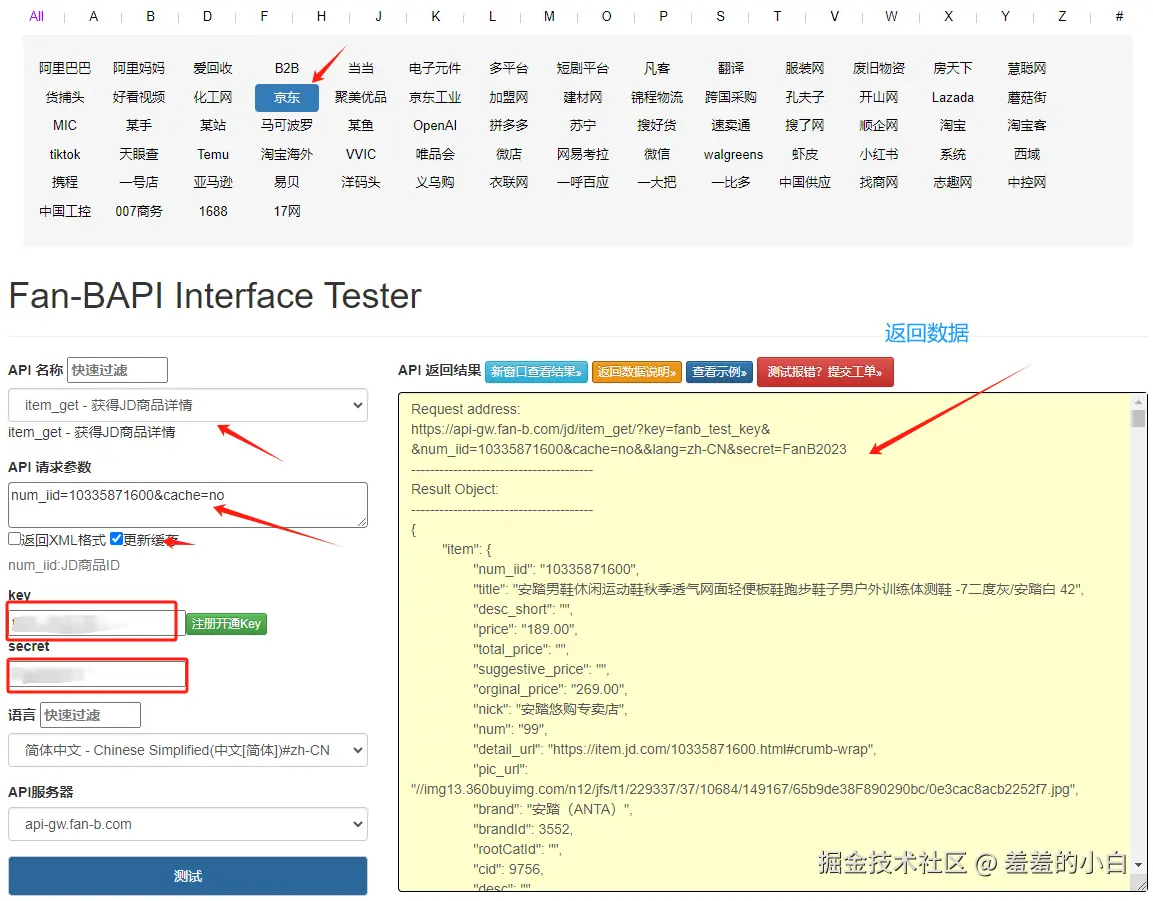
Task: Open the 速卖通 platform link
Action: click(x=730, y=126)
